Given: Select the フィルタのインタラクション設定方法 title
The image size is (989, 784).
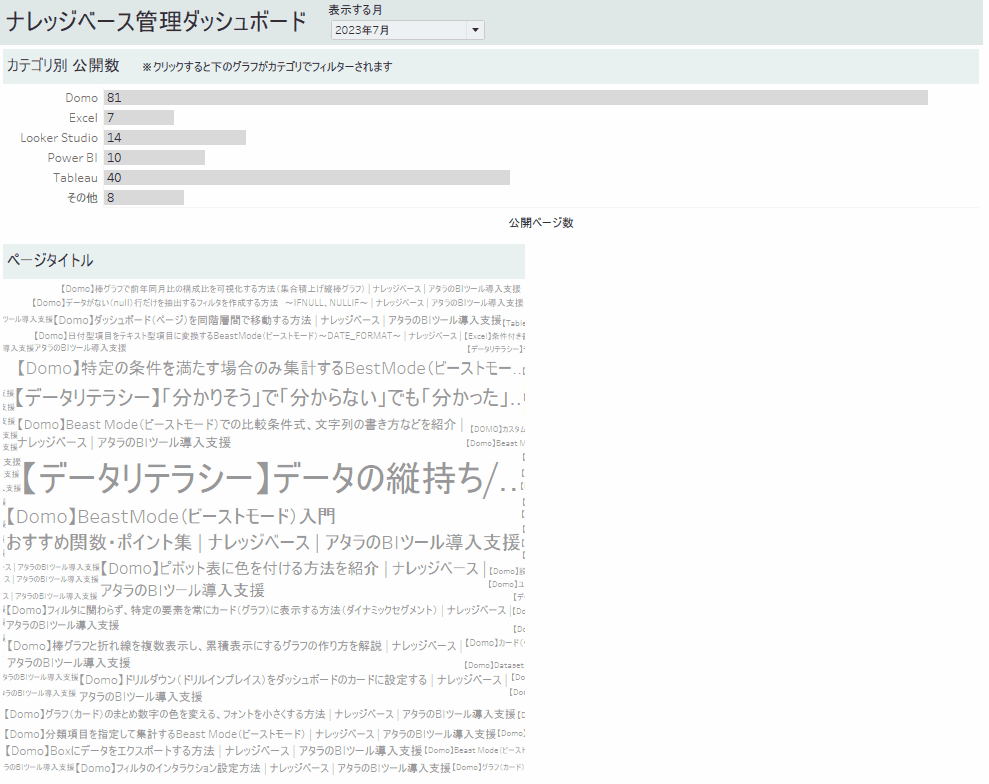Looking at the screenshot, I should [263, 768].
